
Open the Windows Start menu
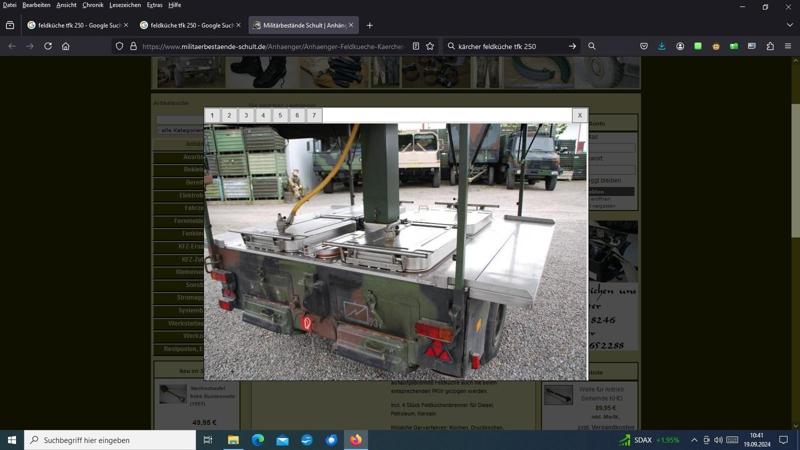tap(12, 440)
